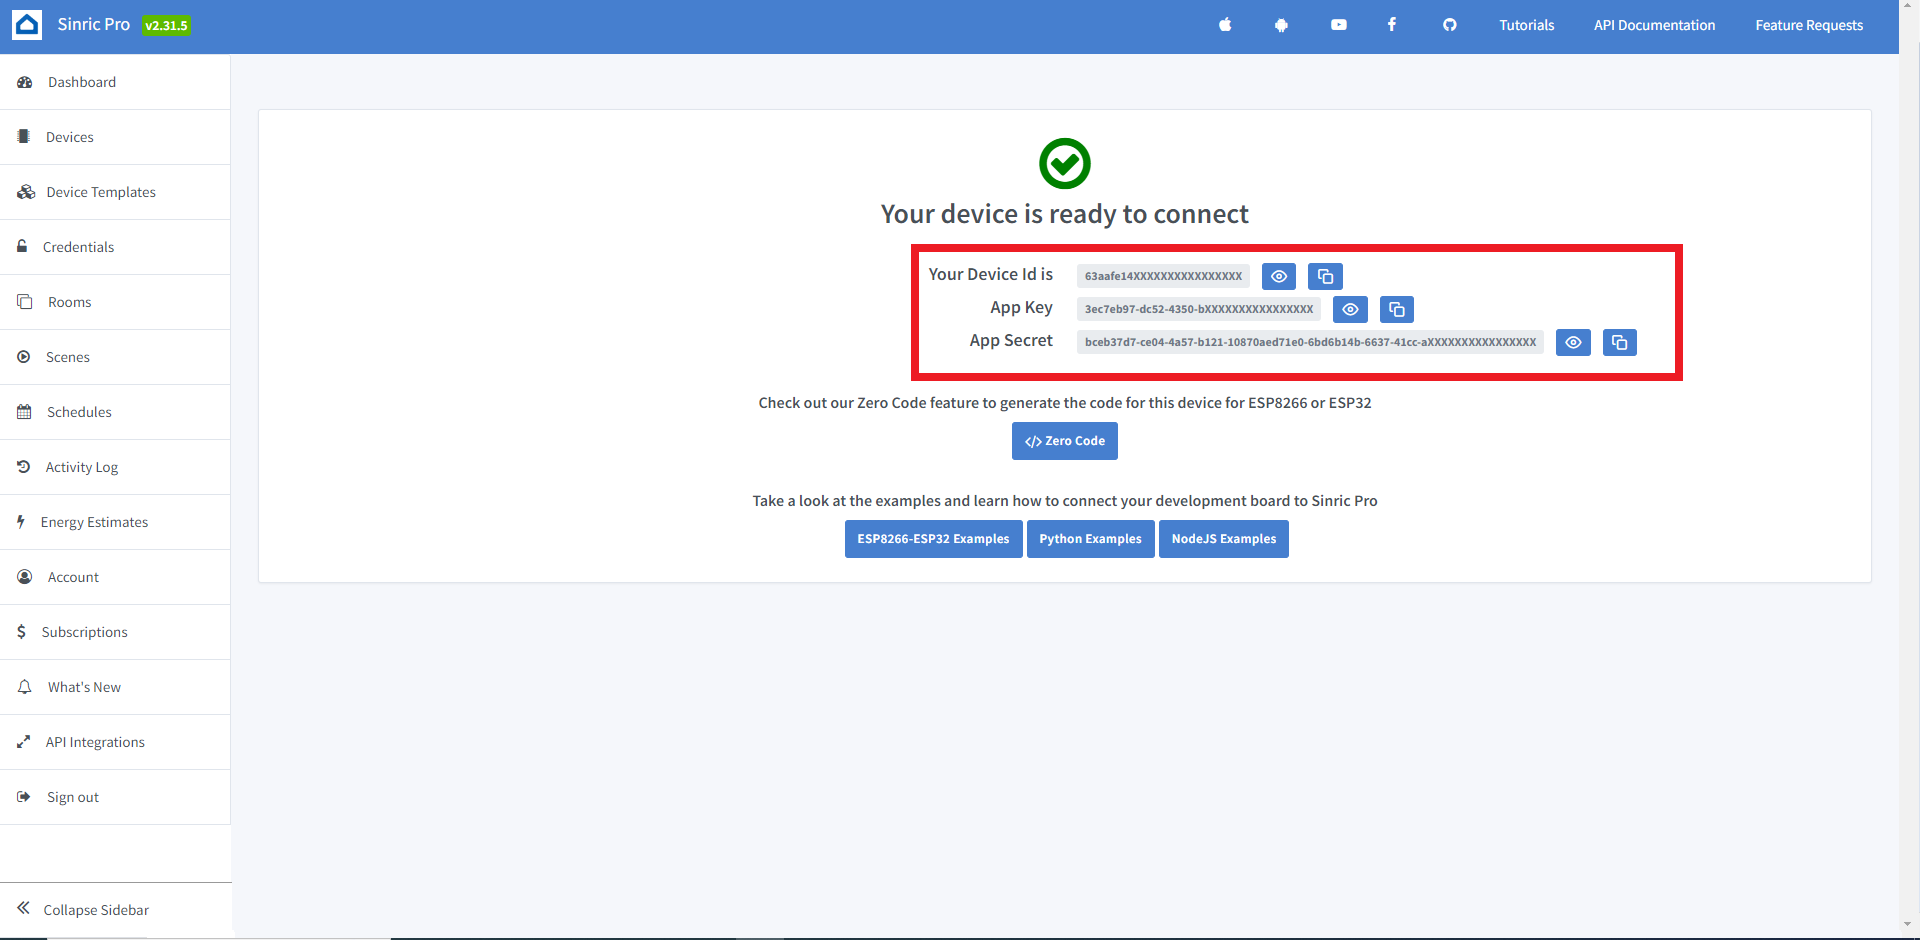This screenshot has height=940, width=1920.
Task: Click the Energy Estimates bolt icon
Action: tap(21, 521)
